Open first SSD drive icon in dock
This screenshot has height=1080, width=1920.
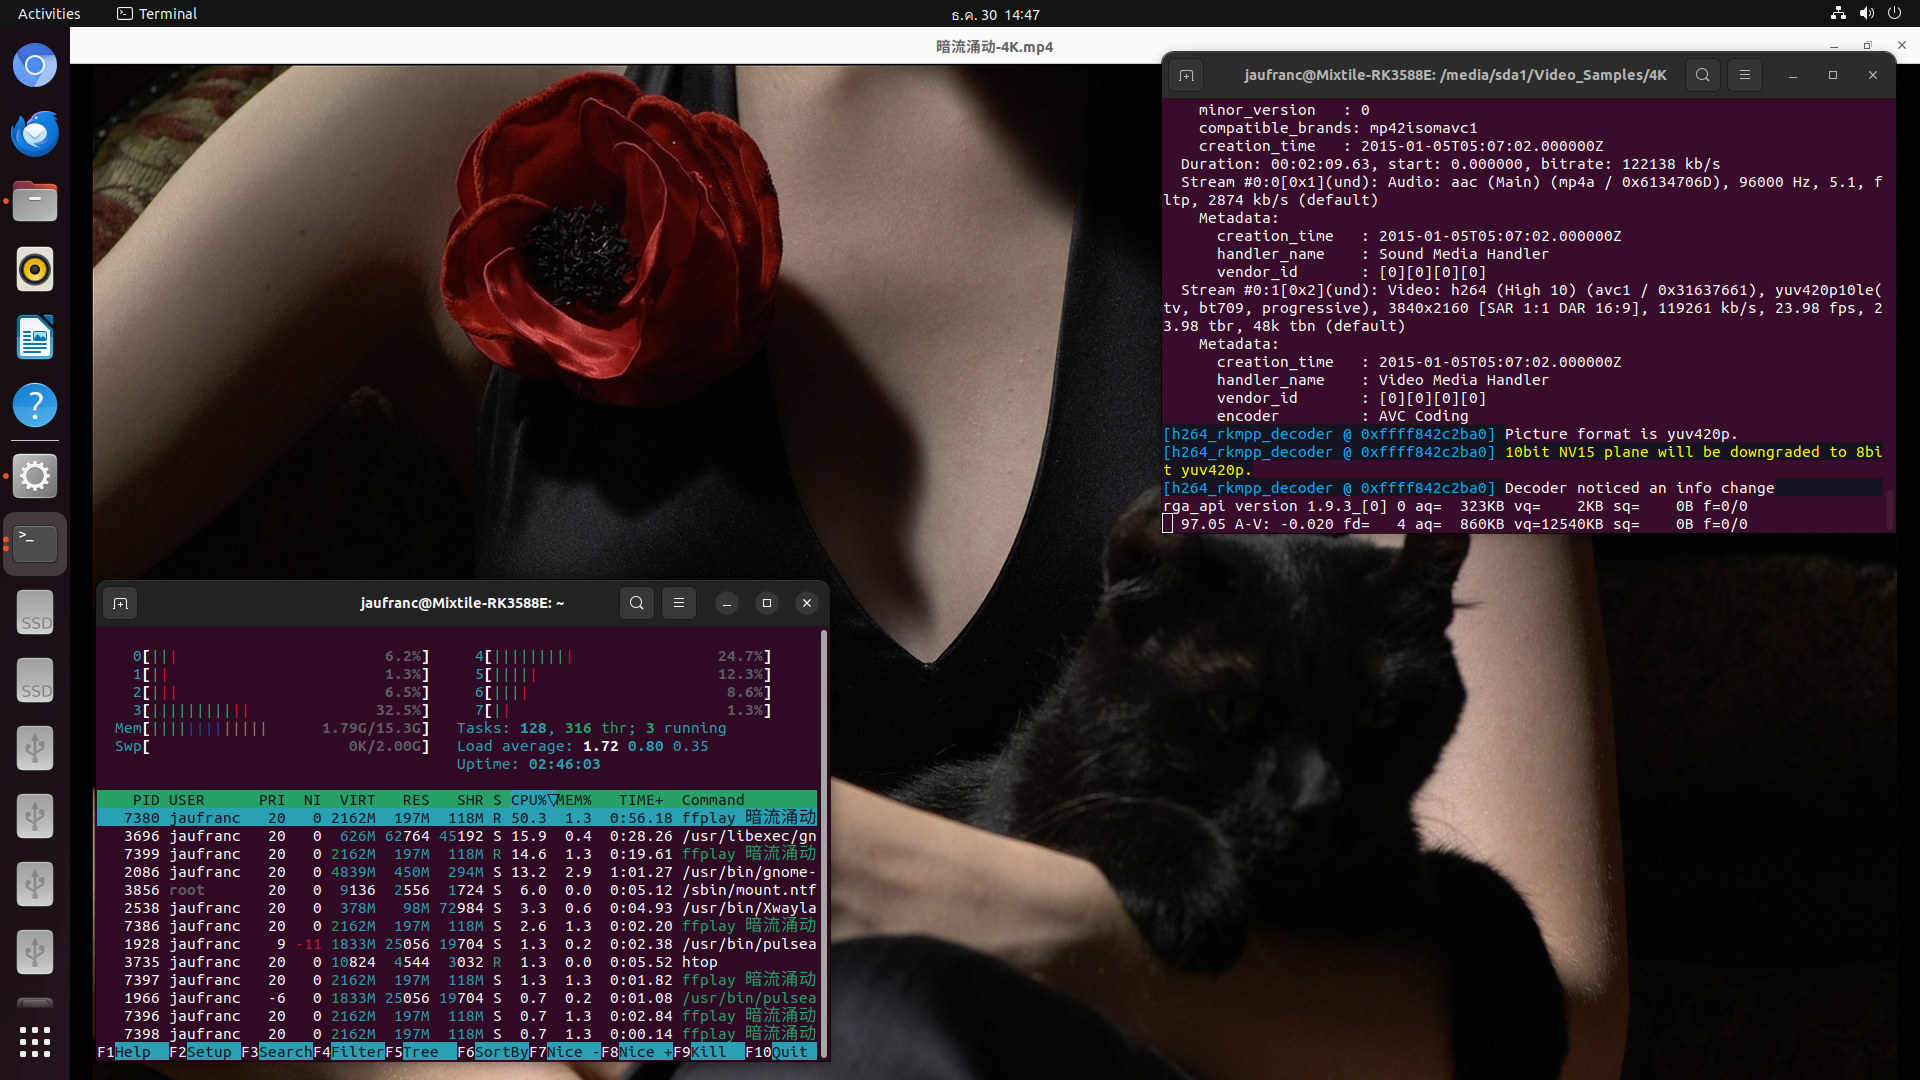(35, 612)
